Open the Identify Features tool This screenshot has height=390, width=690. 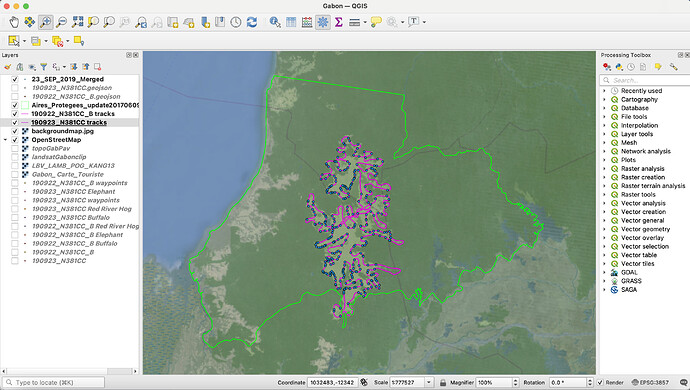tap(275, 22)
